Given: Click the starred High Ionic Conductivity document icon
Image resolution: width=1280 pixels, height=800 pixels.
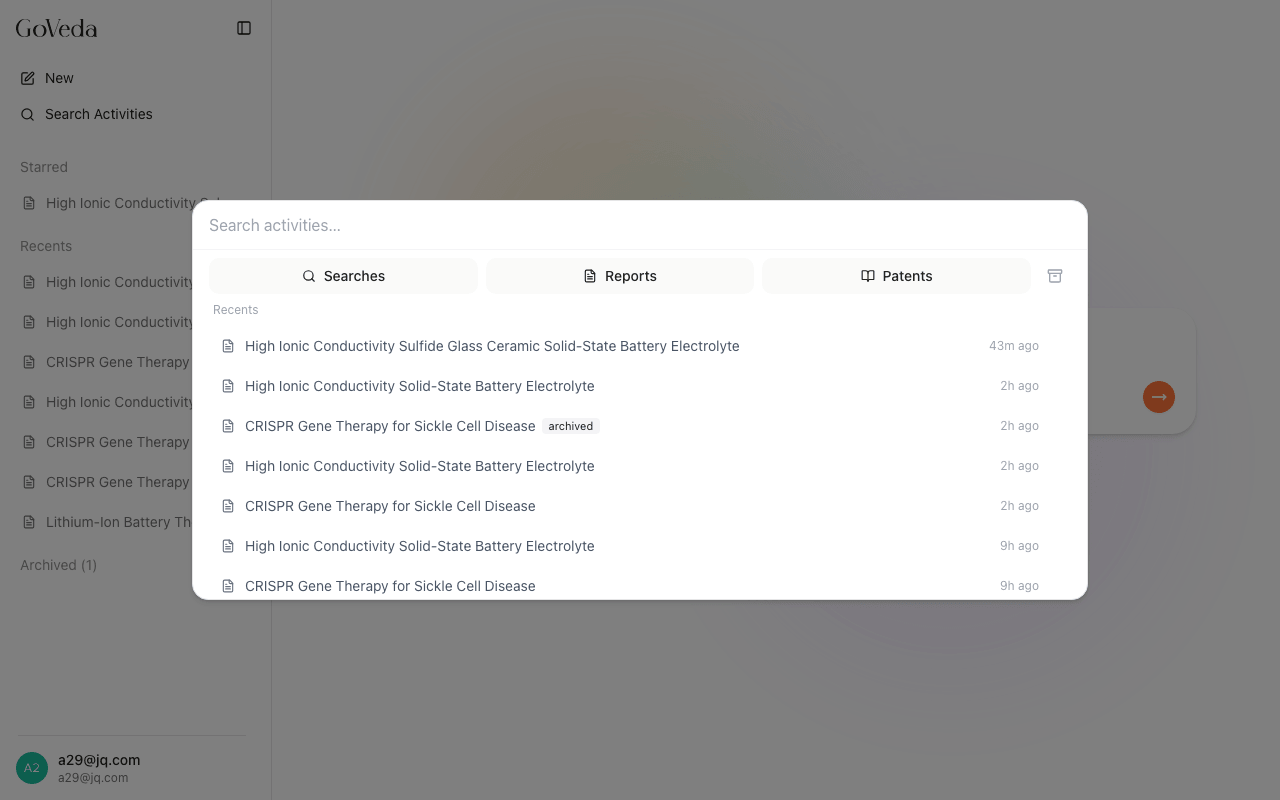Looking at the screenshot, I should (29, 203).
